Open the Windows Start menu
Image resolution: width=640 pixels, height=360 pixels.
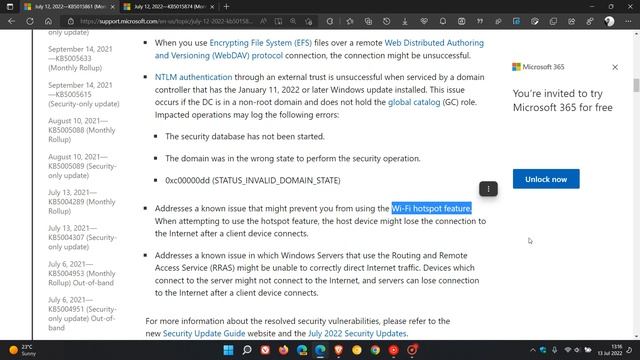coord(229,350)
